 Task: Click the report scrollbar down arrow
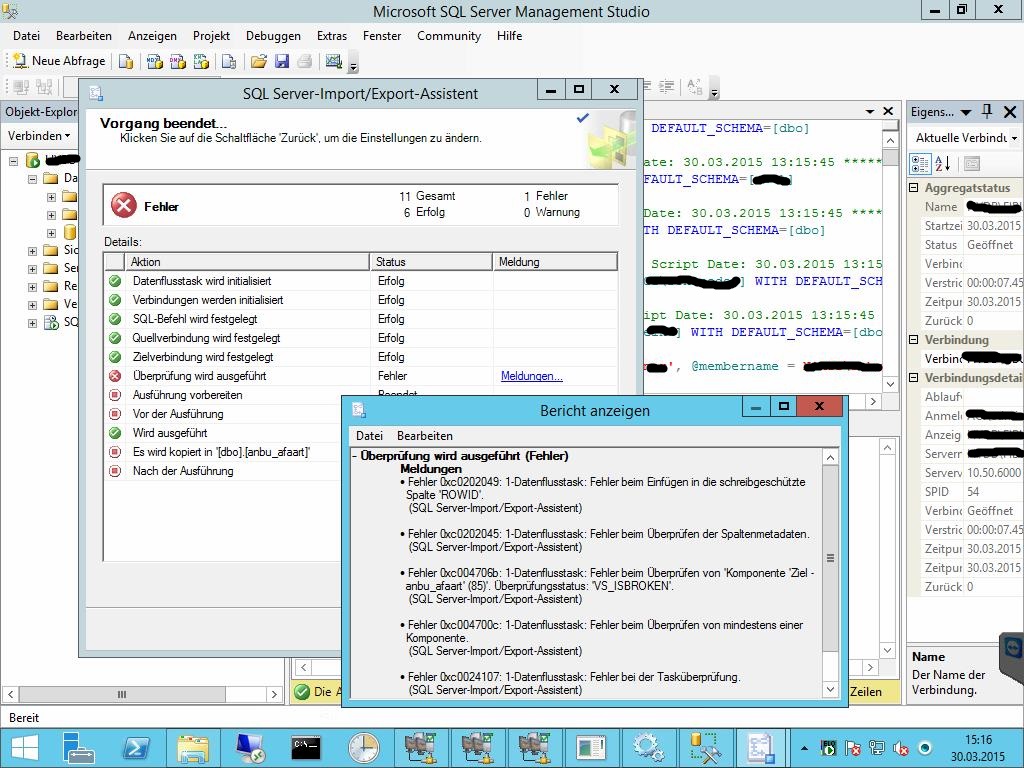pyautogui.click(x=830, y=689)
